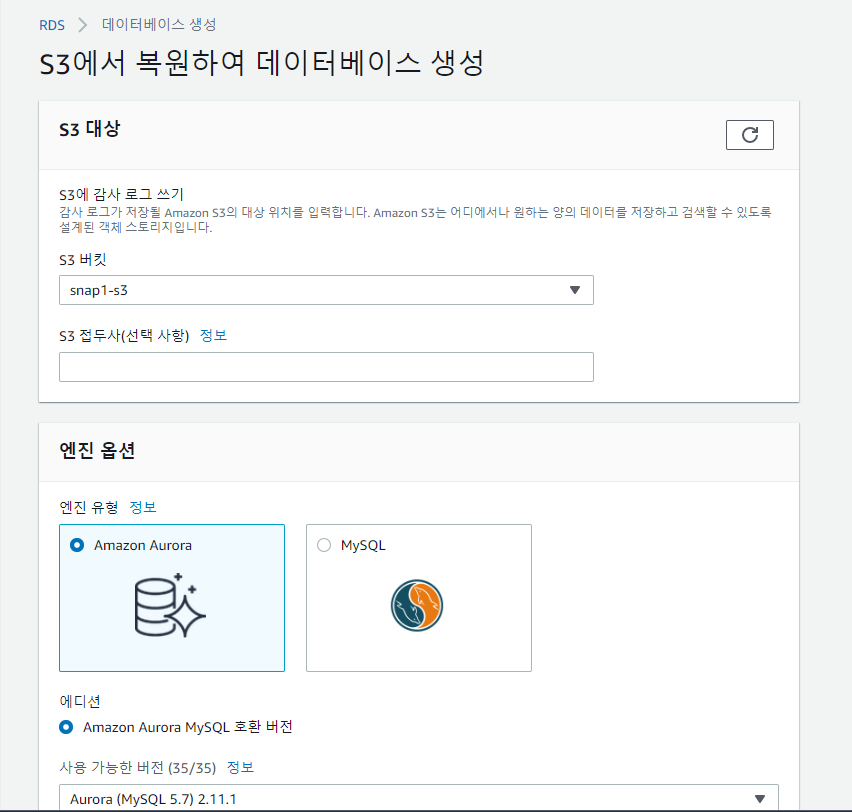Click the S3에서 복원하여 데이터베이스 생성 page title

click(261, 63)
